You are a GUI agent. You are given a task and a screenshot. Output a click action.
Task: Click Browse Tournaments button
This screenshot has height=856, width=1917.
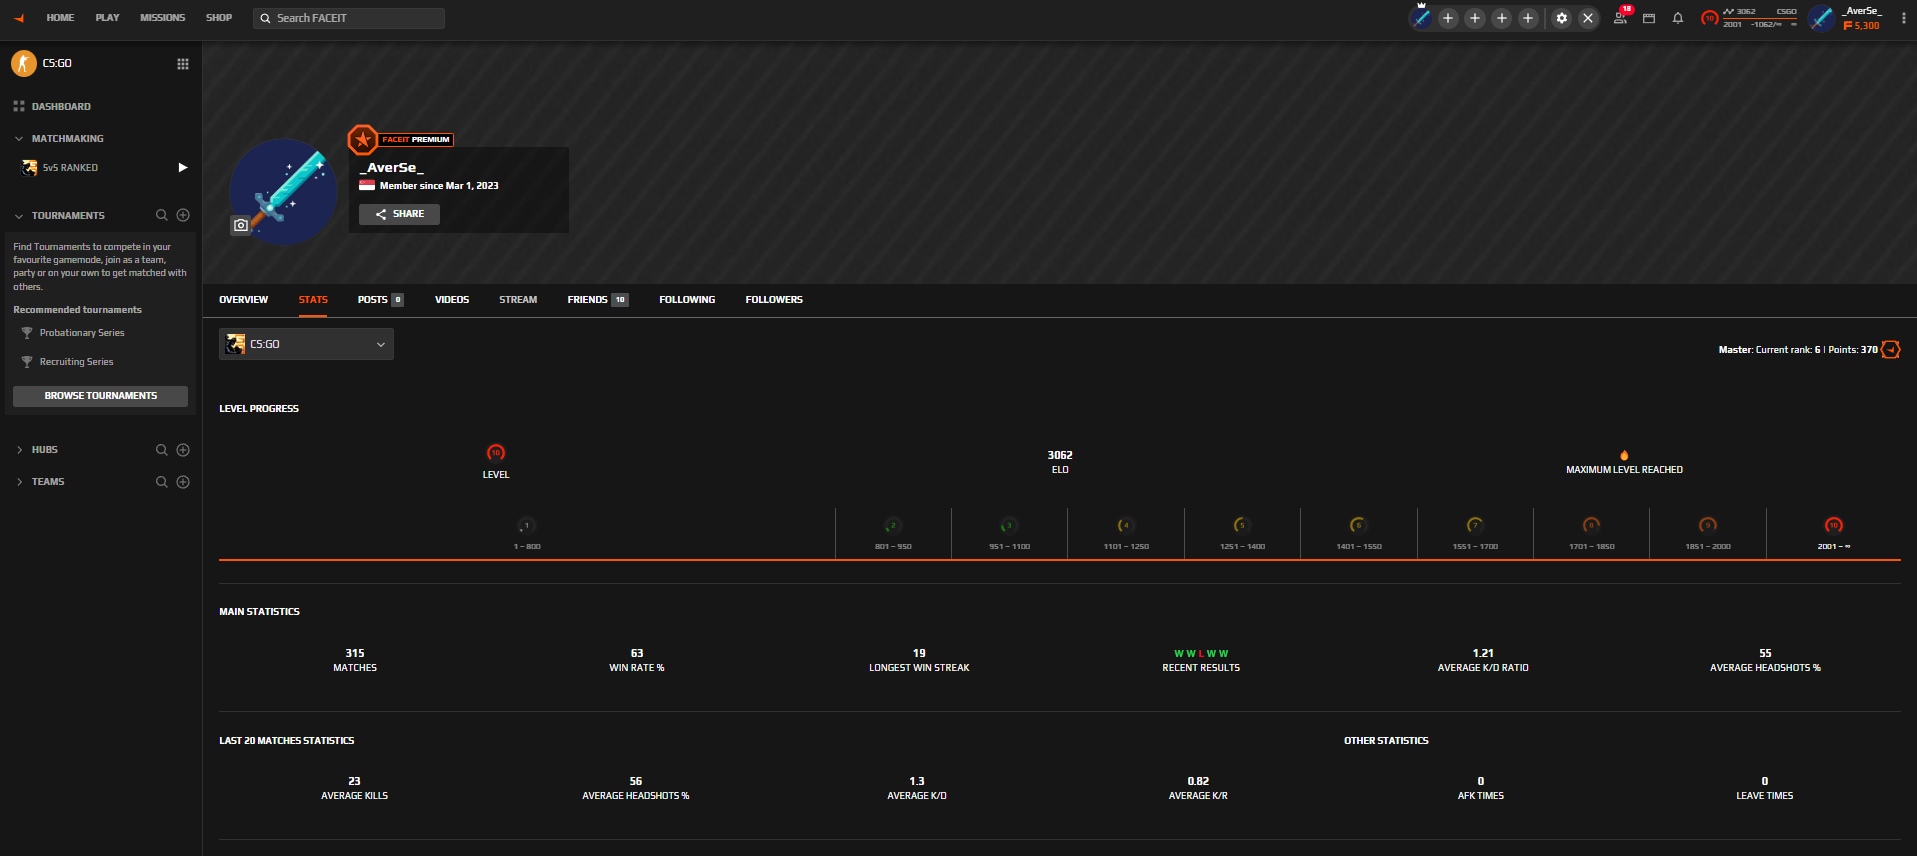(100, 396)
